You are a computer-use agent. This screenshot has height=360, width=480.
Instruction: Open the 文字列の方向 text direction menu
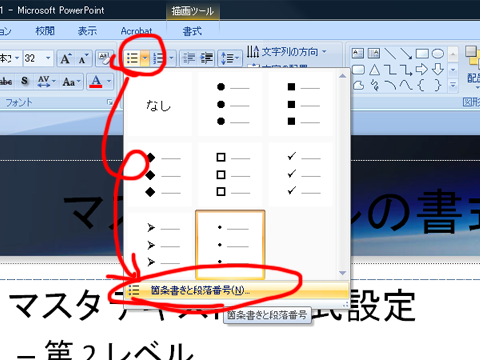click(287, 52)
